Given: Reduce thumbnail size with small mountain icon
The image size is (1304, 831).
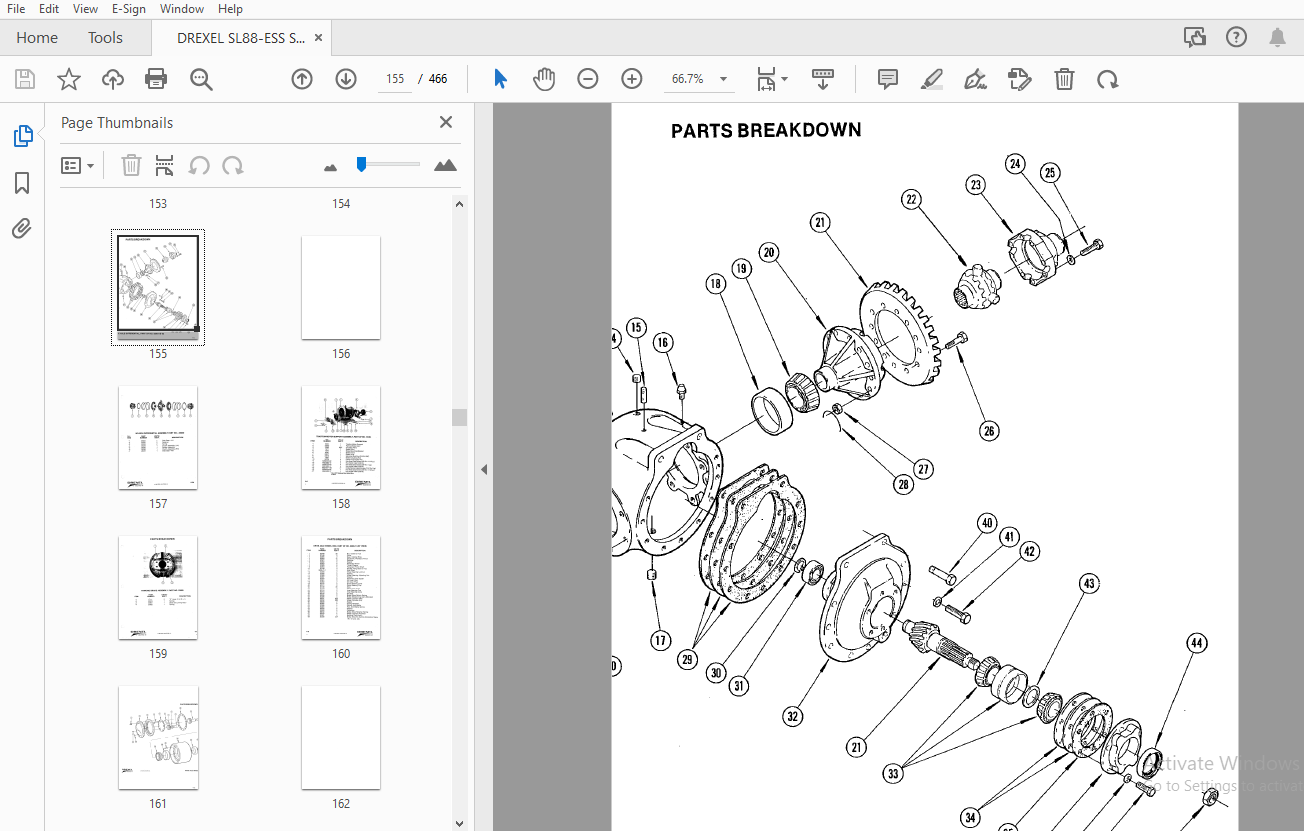Looking at the screenshot, I should [x=331, y=167].
